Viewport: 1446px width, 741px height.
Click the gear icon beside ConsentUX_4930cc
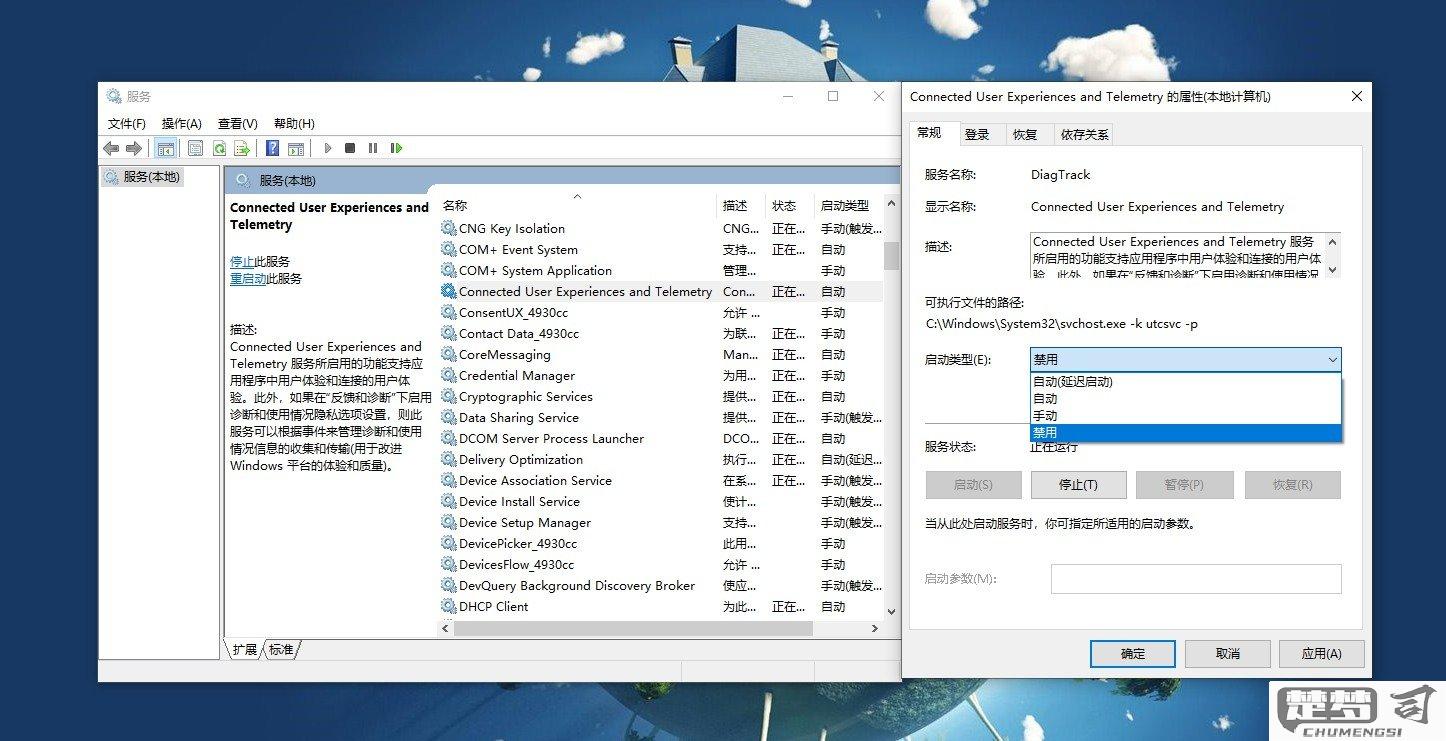[448, 312]
